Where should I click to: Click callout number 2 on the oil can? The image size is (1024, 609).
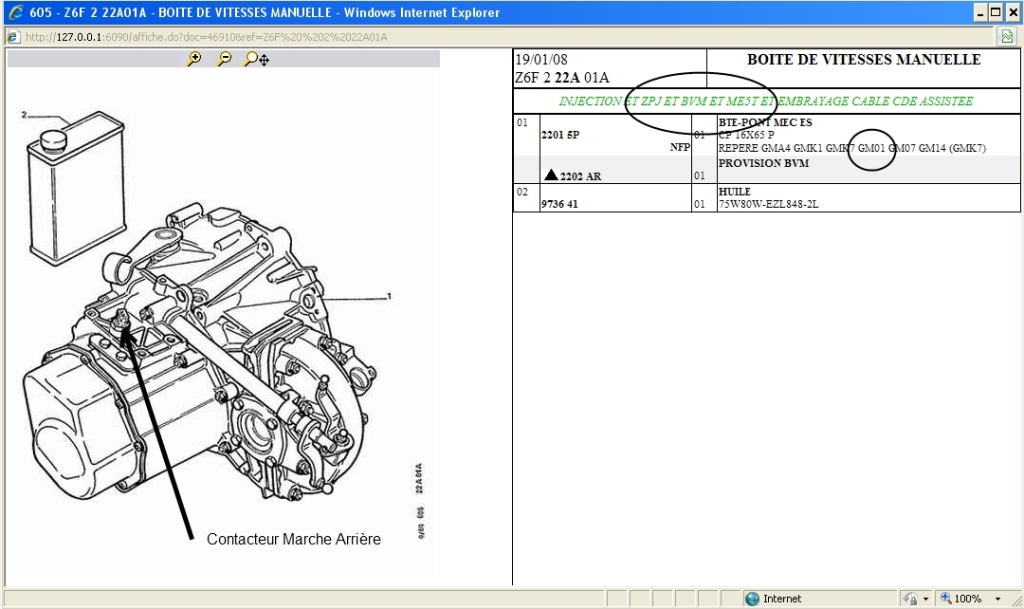(23, 114)
